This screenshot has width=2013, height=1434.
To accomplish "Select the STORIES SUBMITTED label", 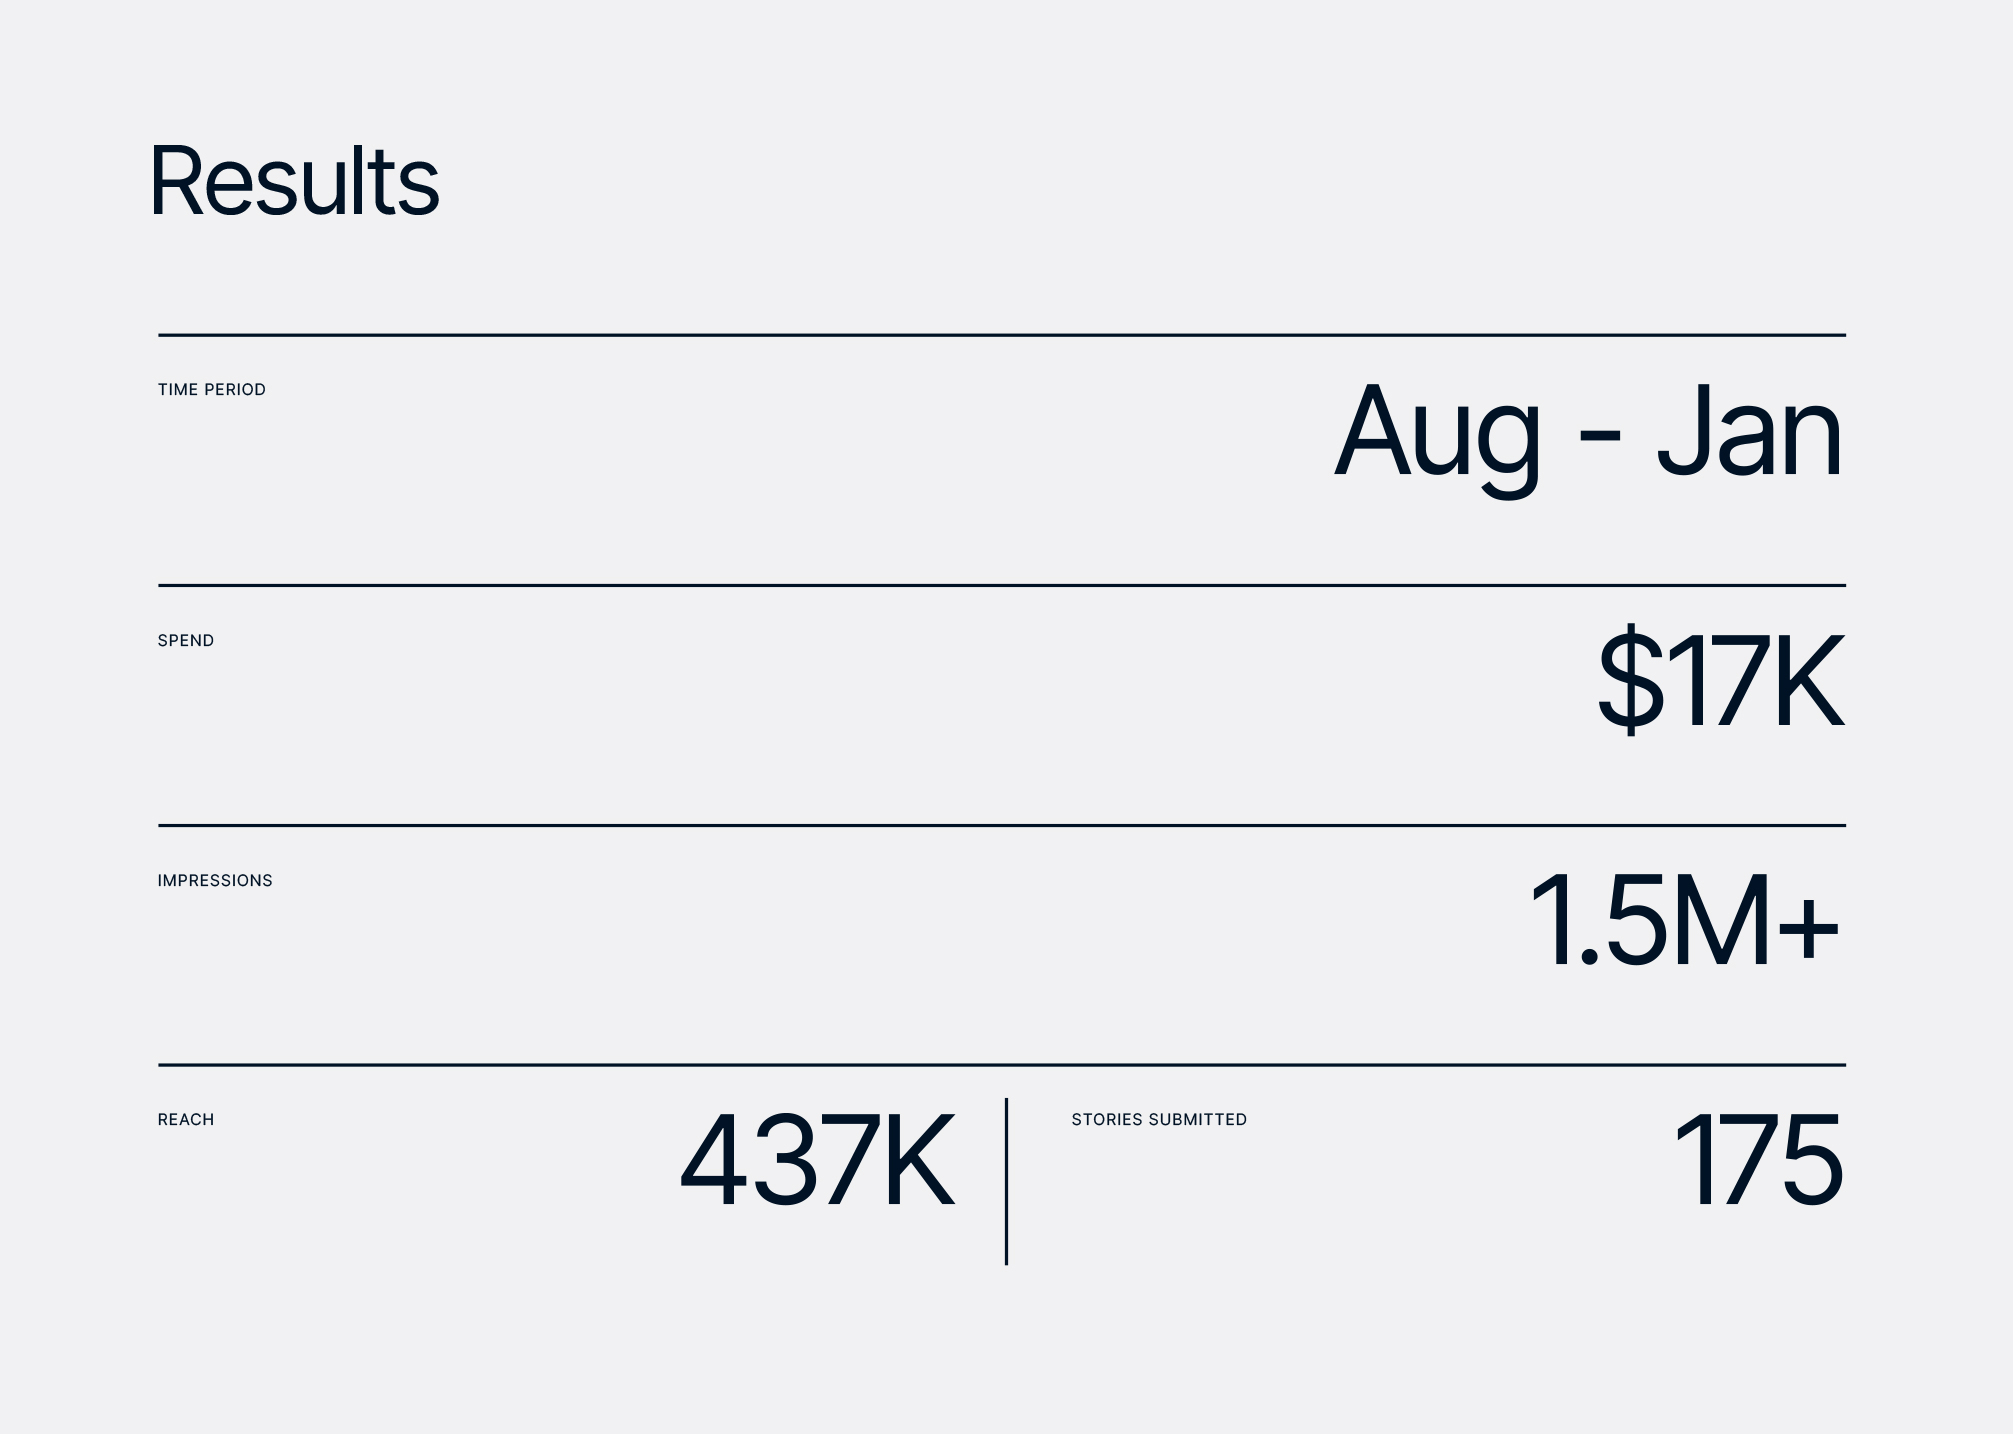I will click(1159, 1120).
